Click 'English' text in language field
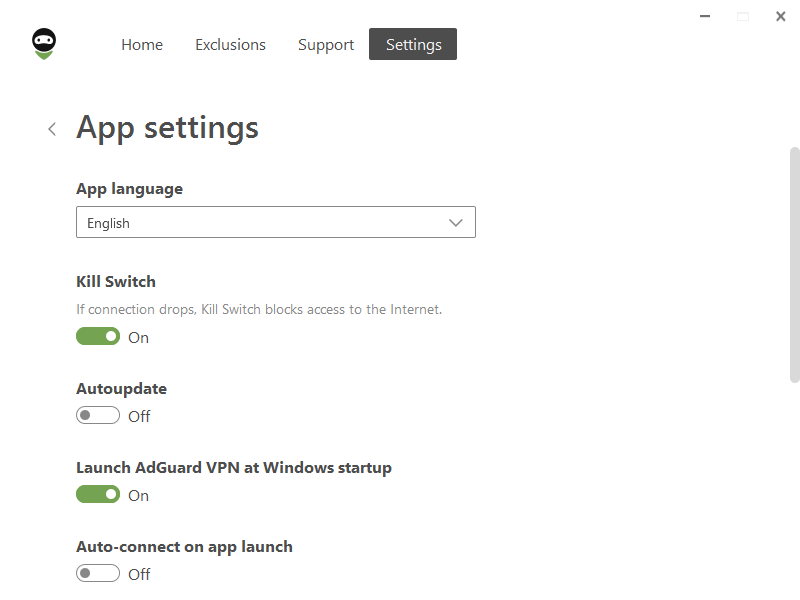 [108, 223]
